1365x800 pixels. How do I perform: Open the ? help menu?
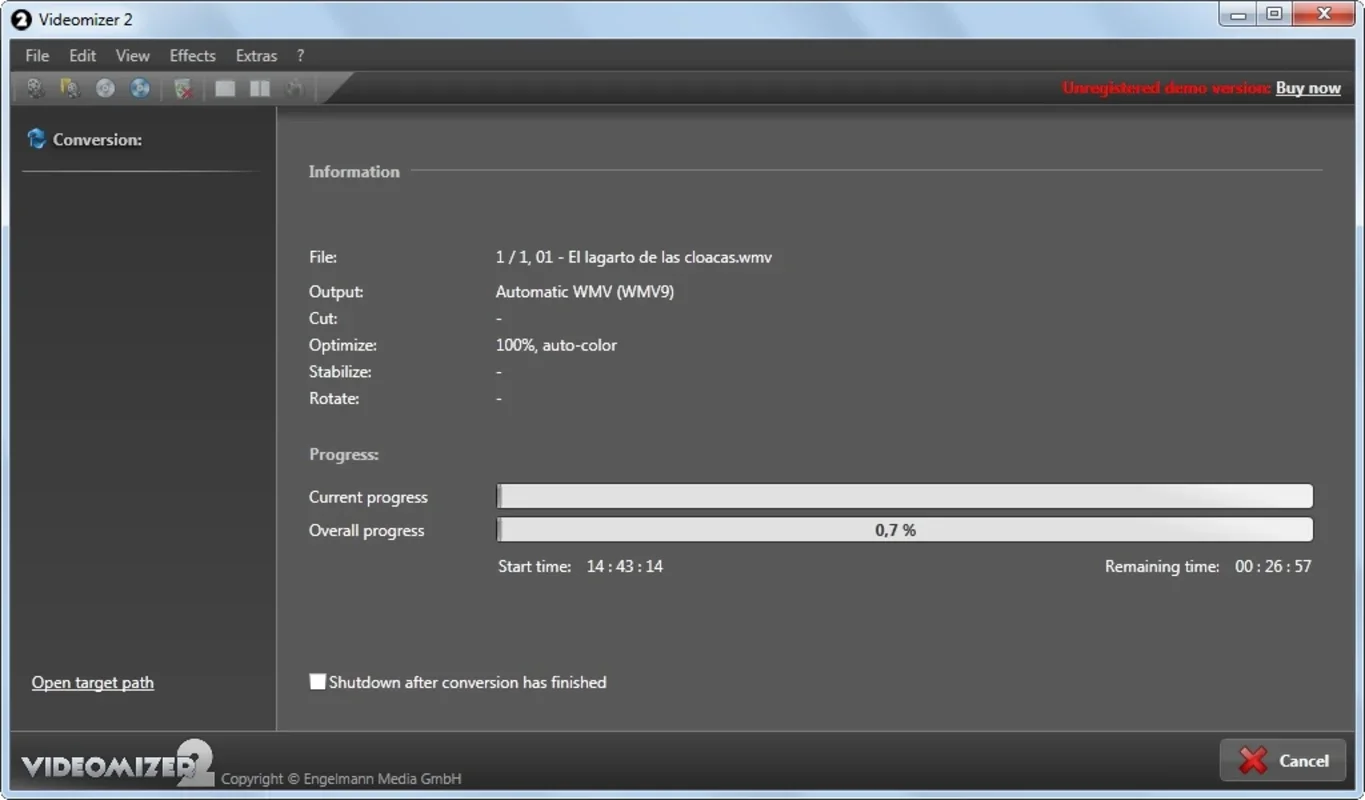(x=300, y=56)
